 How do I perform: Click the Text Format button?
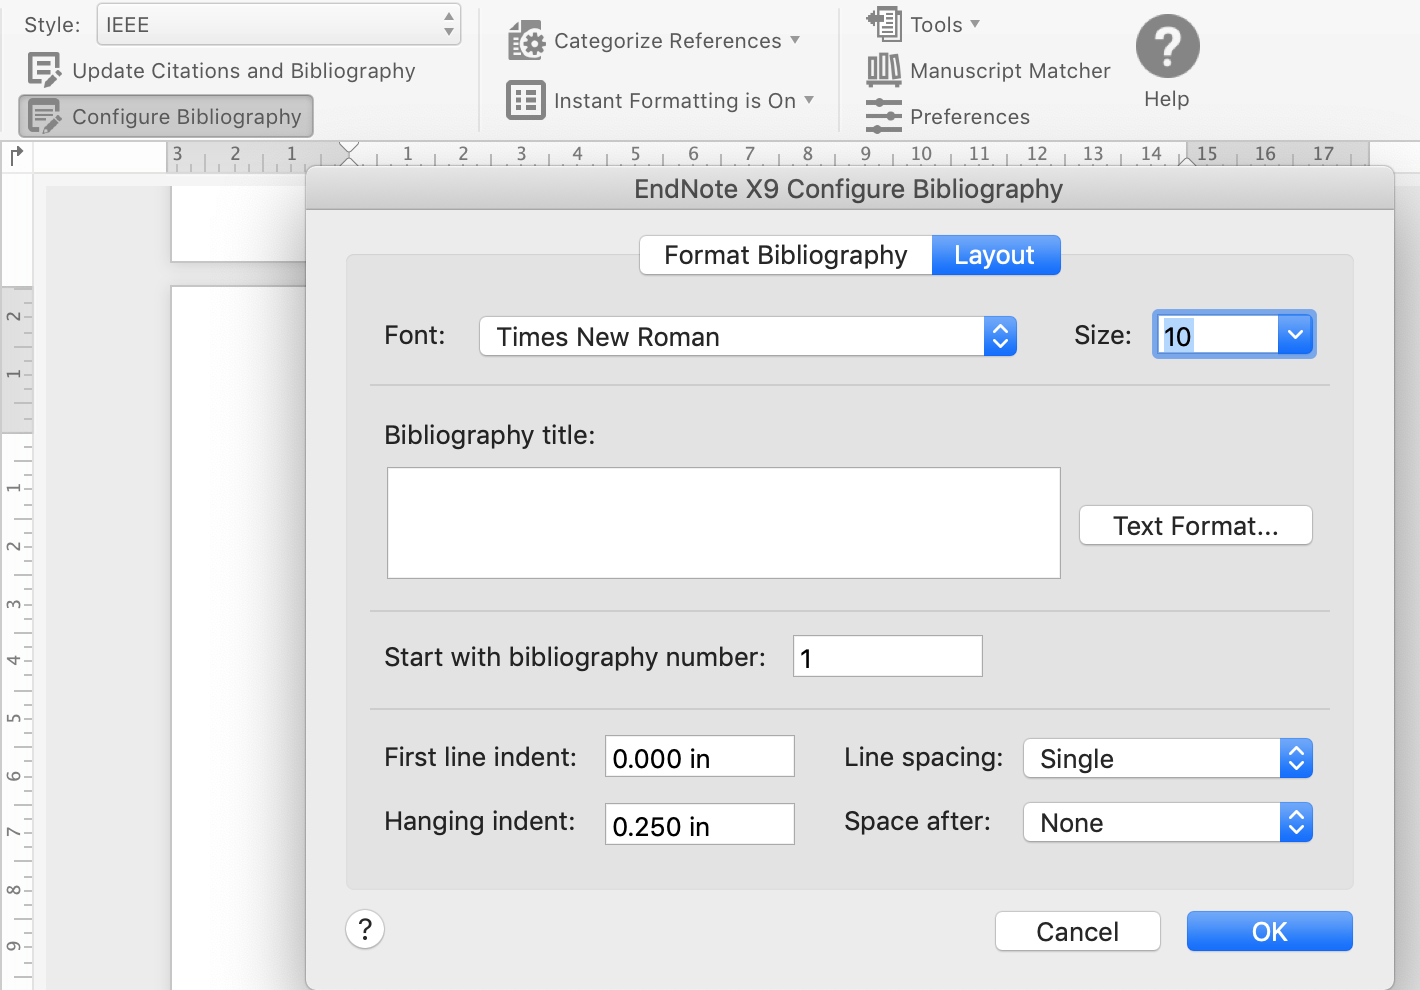tap(1195, 525)
